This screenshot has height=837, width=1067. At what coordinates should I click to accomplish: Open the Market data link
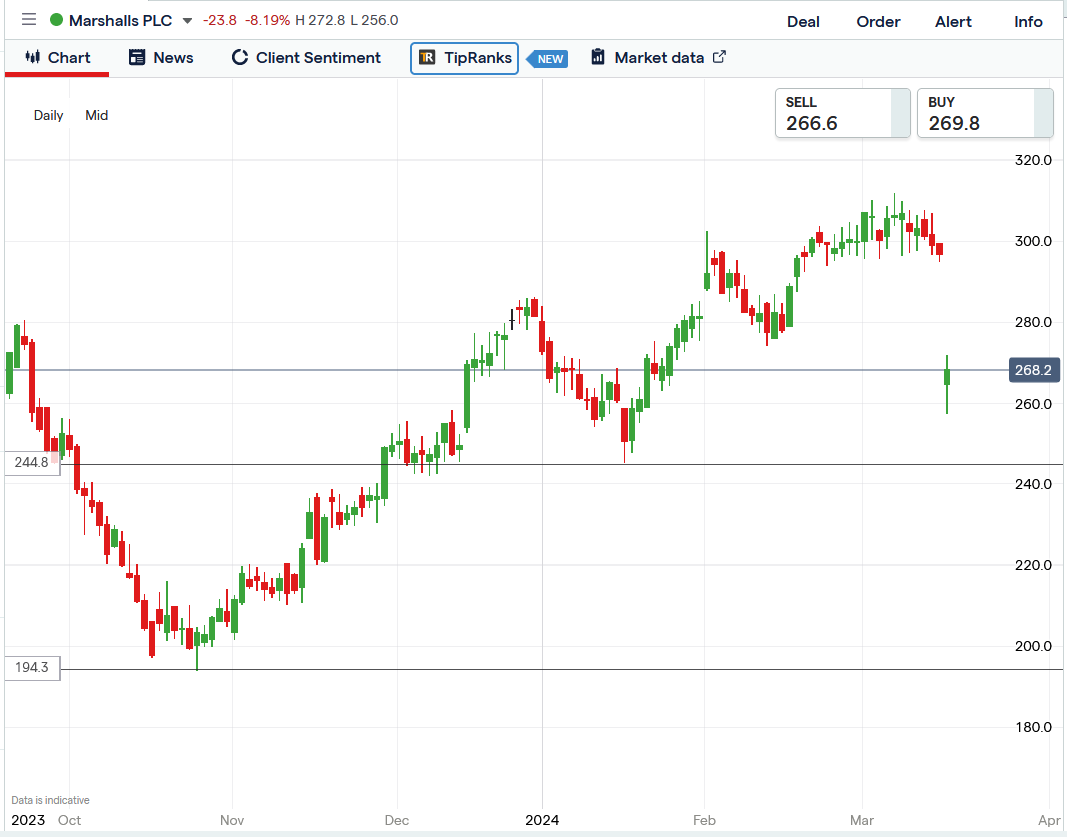[658, 58]
